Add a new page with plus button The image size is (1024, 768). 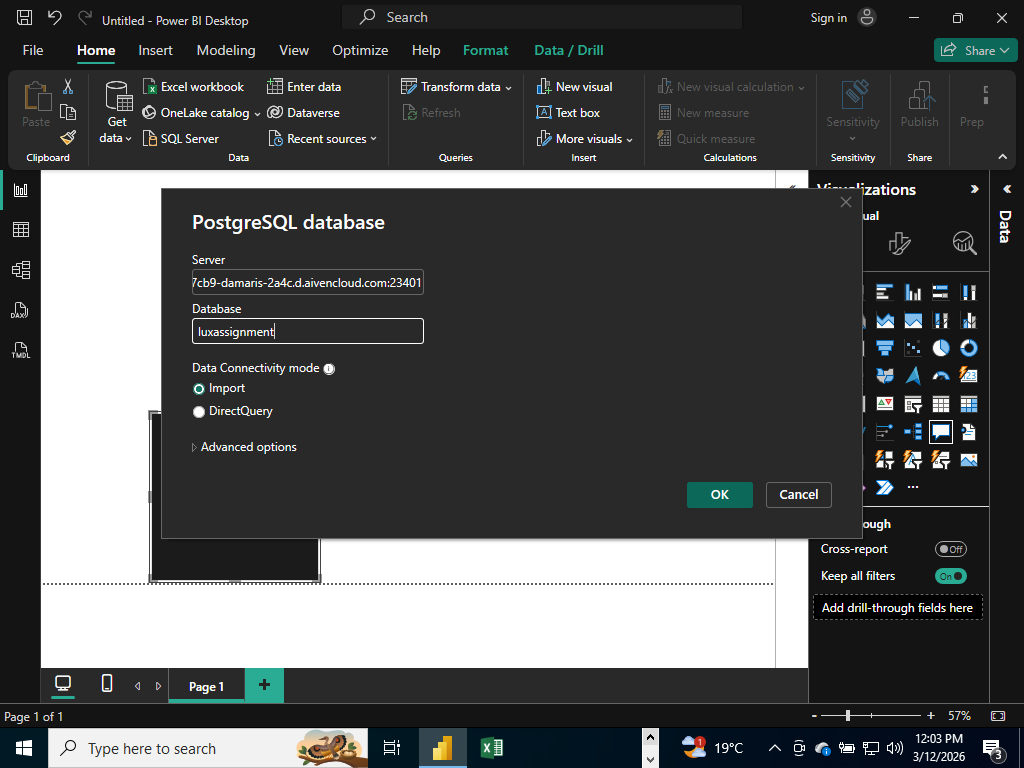coord(264,685)
